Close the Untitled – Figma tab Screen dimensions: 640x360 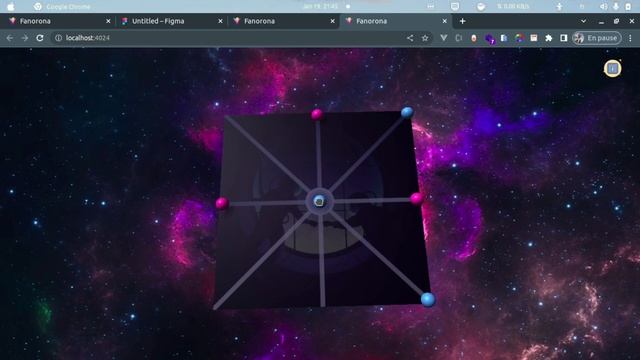point(220,21)
